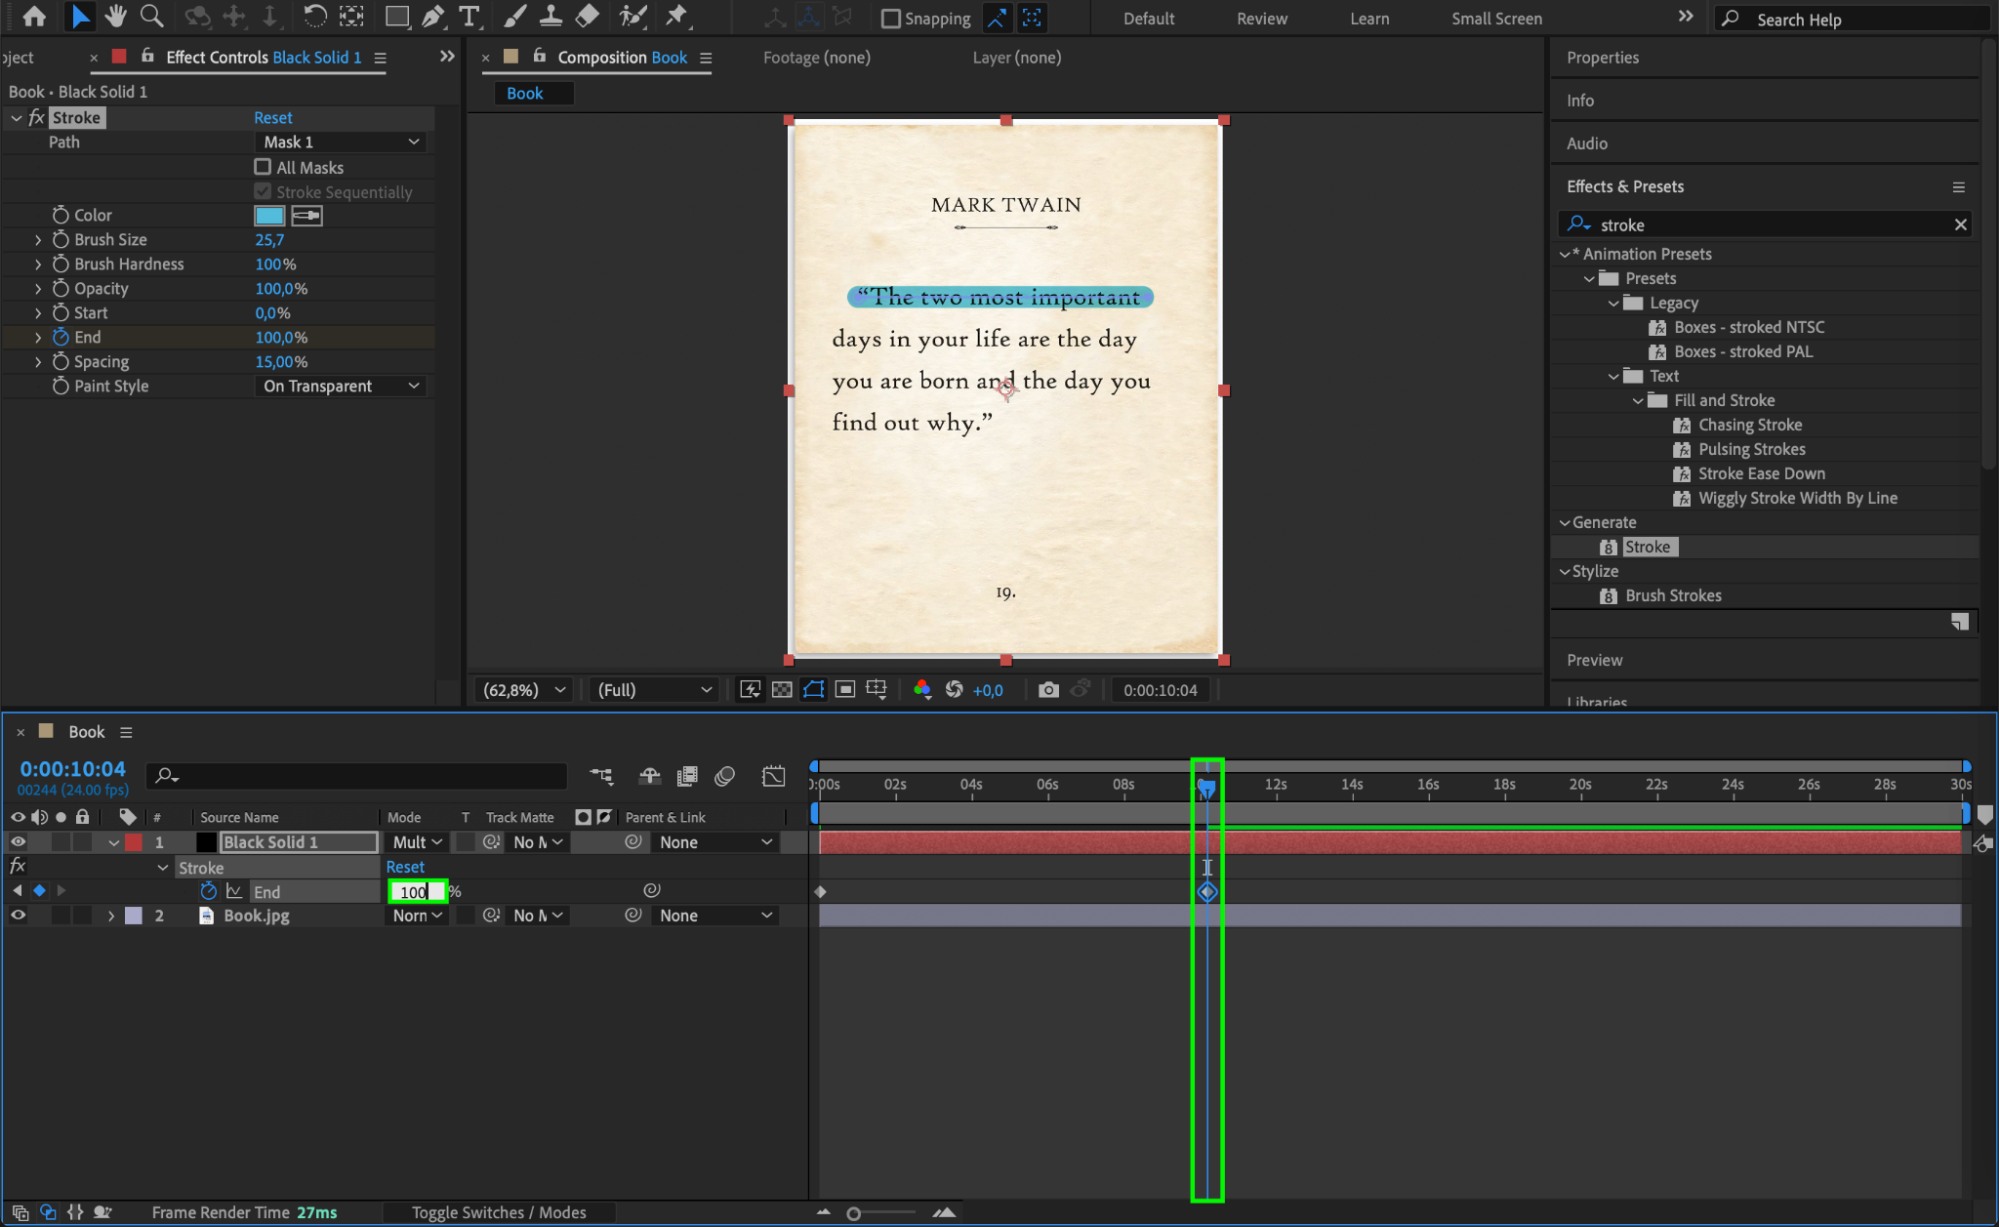Open the Paint Style dropdown
Viewport: 1999px width, 1227px height.
[341, 386]
